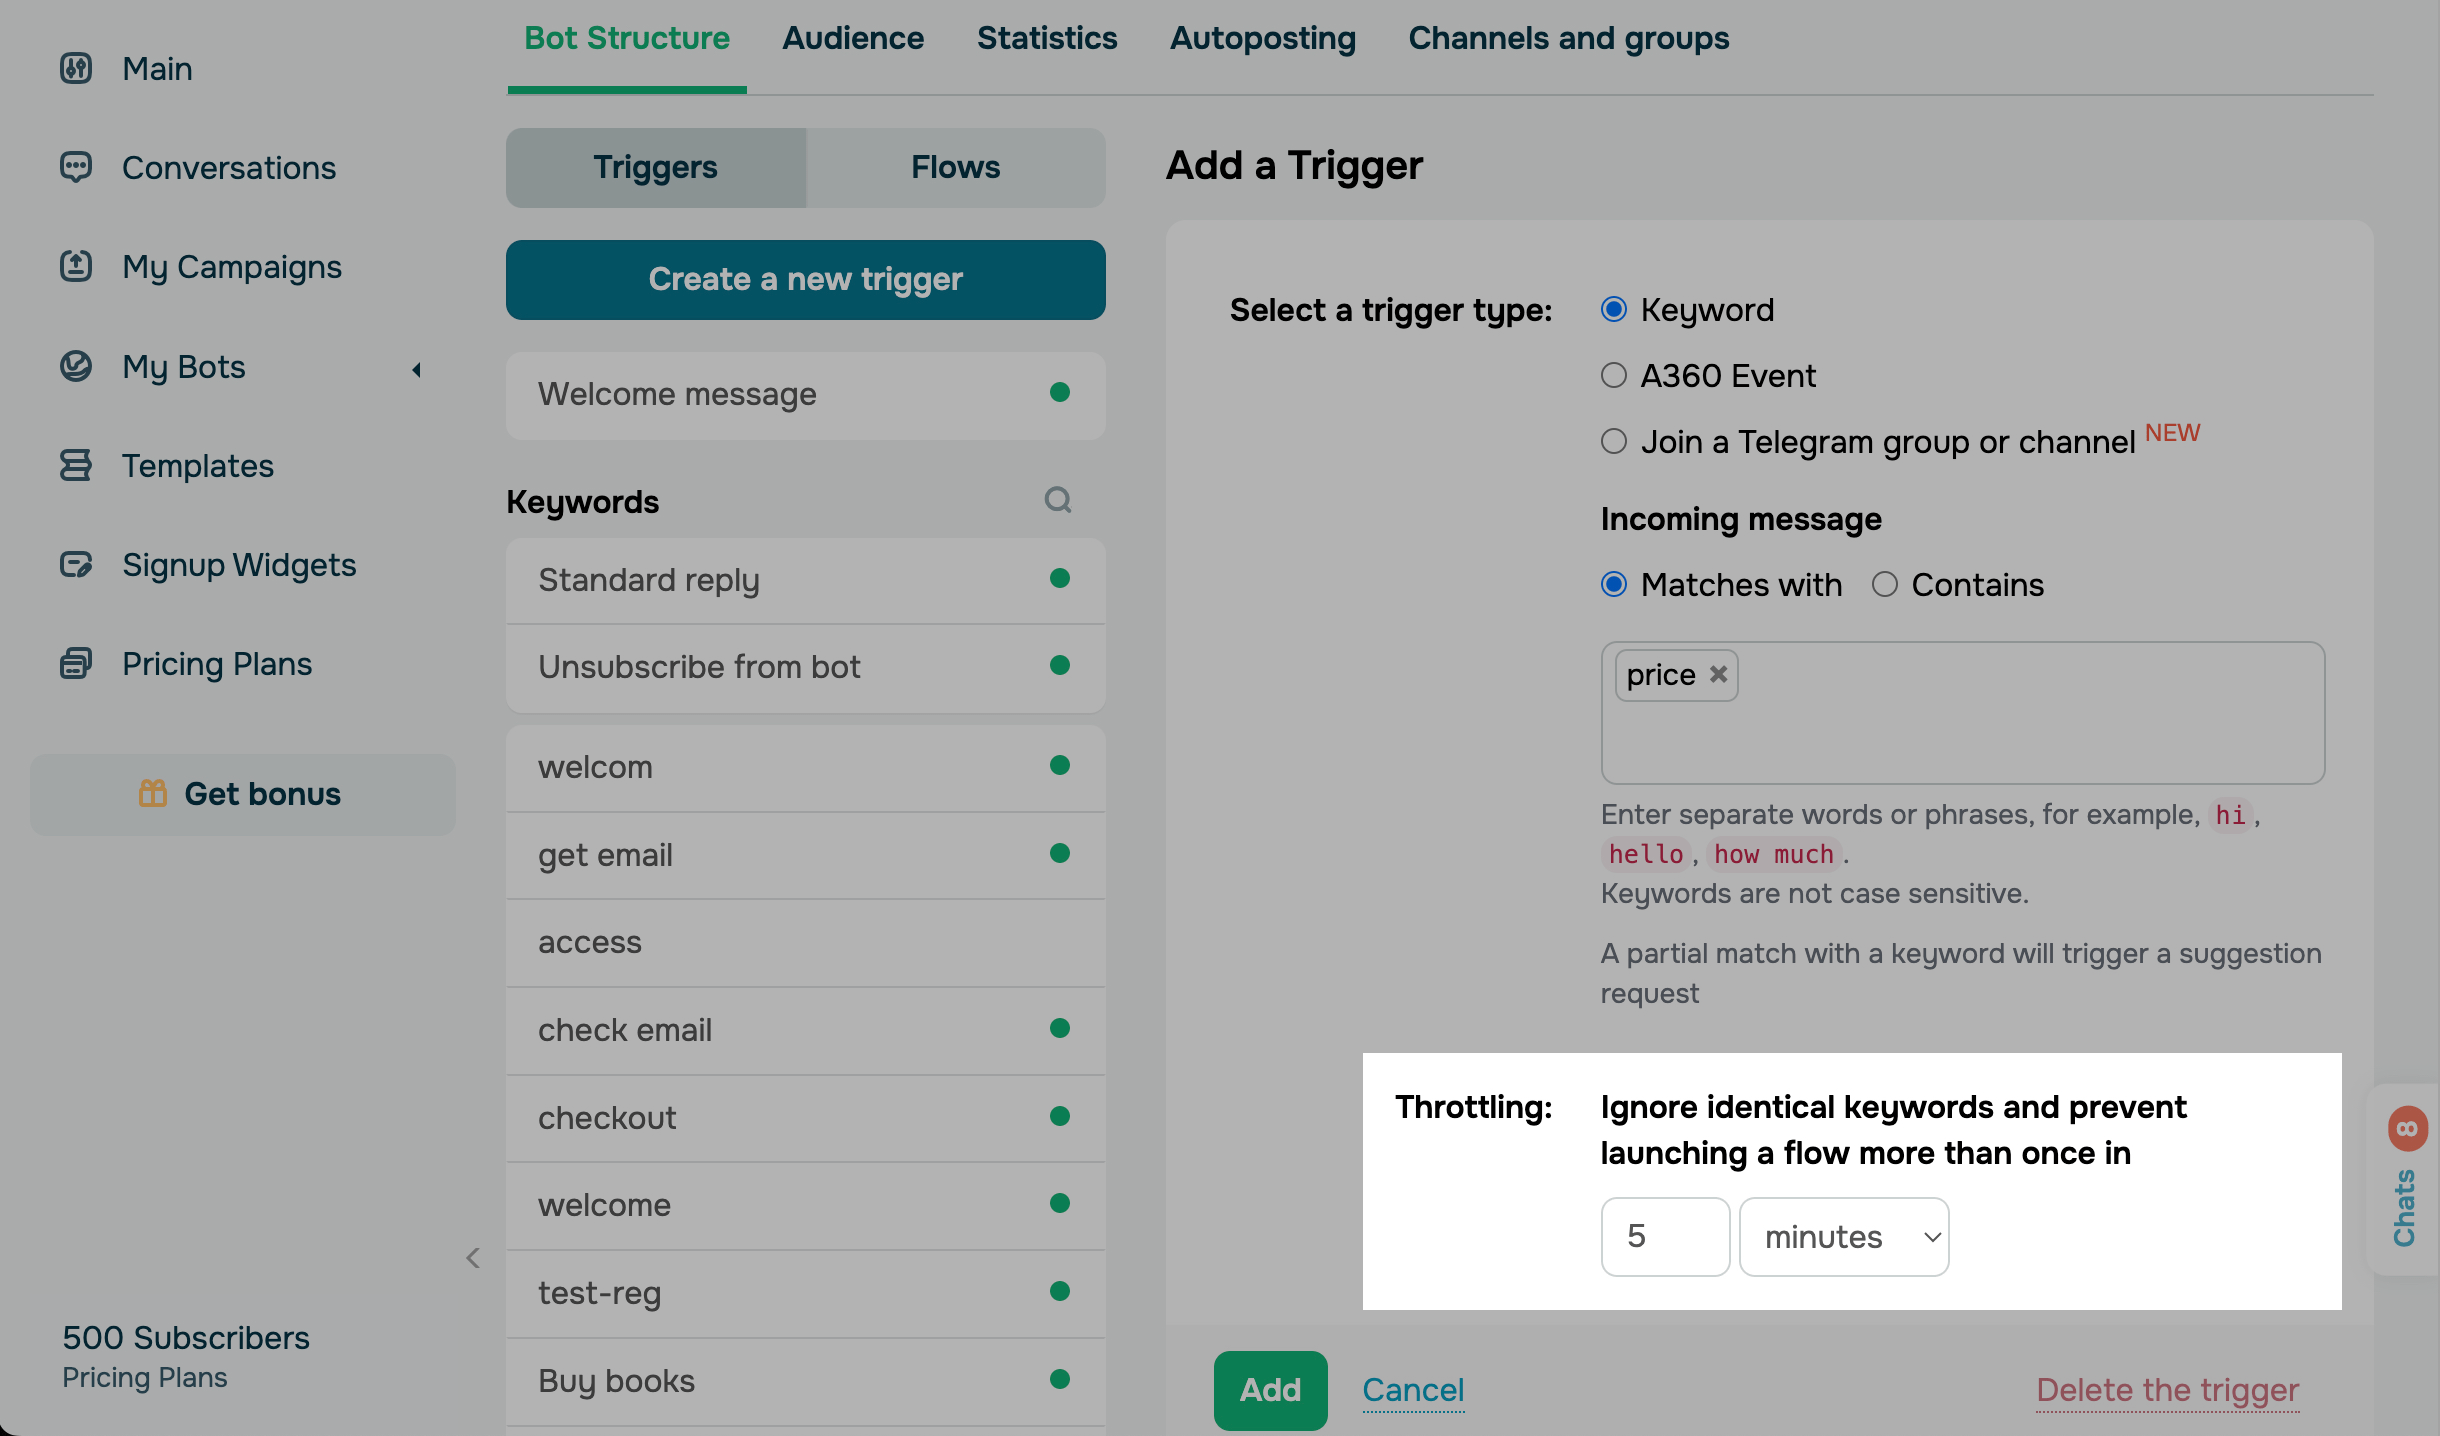Click the My Campaigns sidebar icon
The height and width of the screenshot is (1436, 2440).
click(76, 266)
